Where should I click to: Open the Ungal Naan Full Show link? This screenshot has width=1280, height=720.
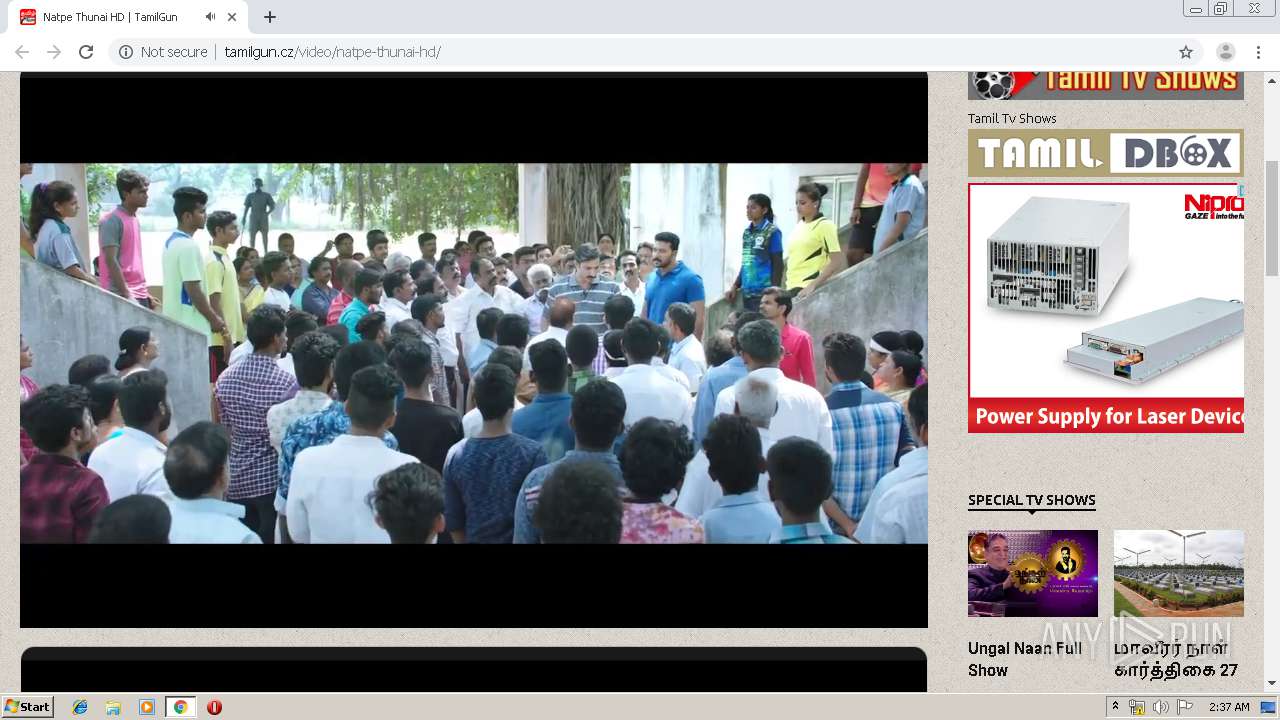(1025, 659)
